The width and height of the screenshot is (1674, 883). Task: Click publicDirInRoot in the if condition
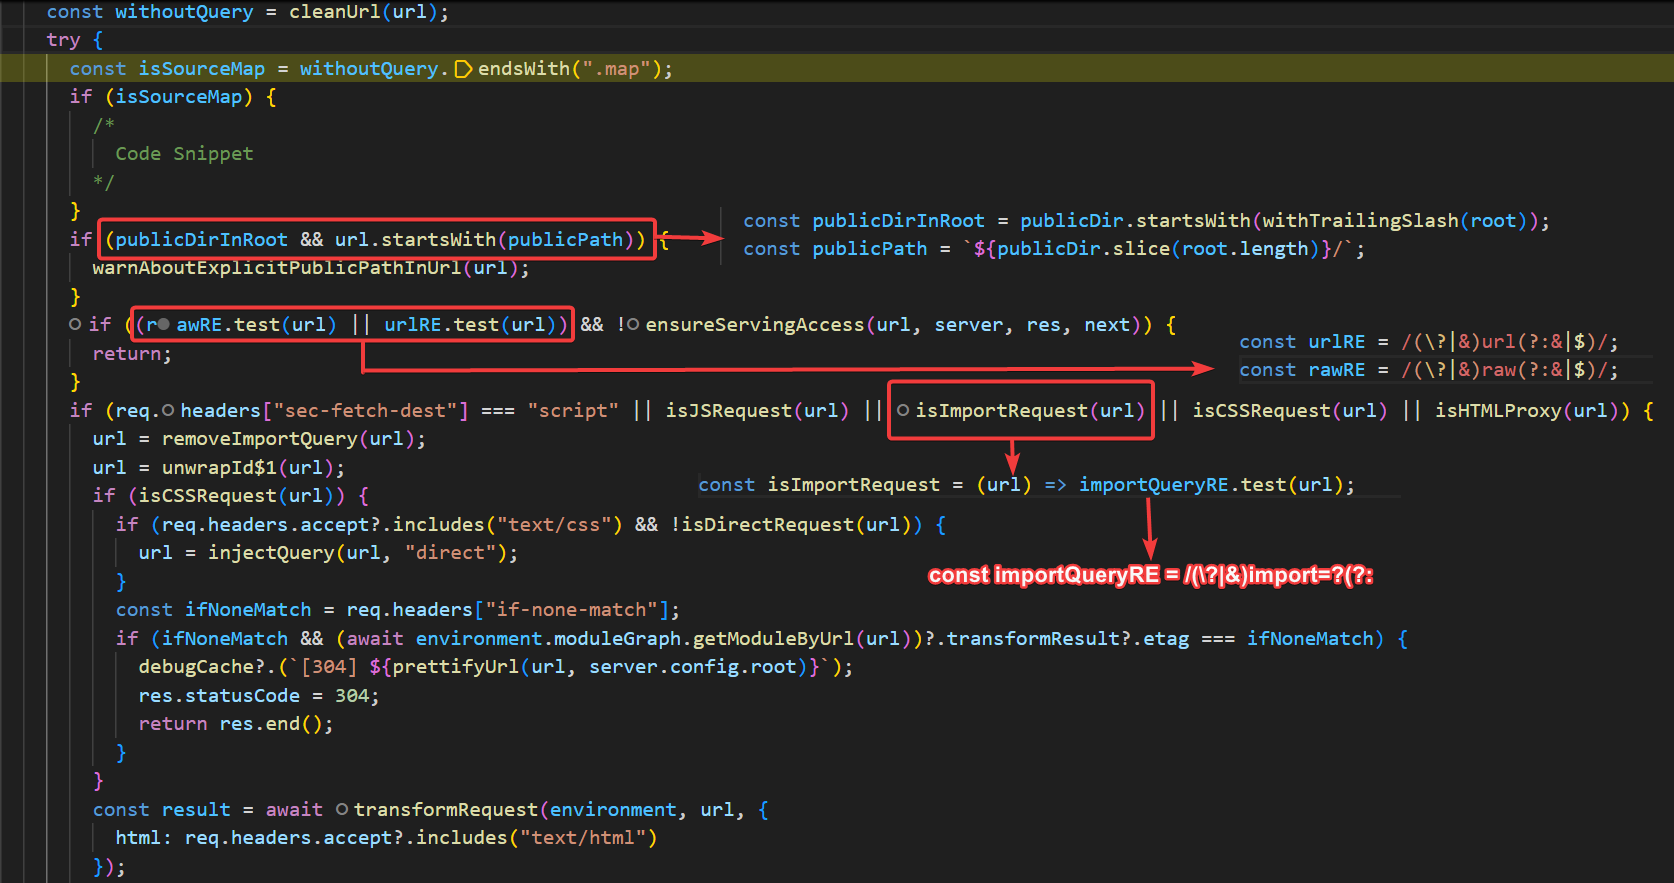[201, 240]
